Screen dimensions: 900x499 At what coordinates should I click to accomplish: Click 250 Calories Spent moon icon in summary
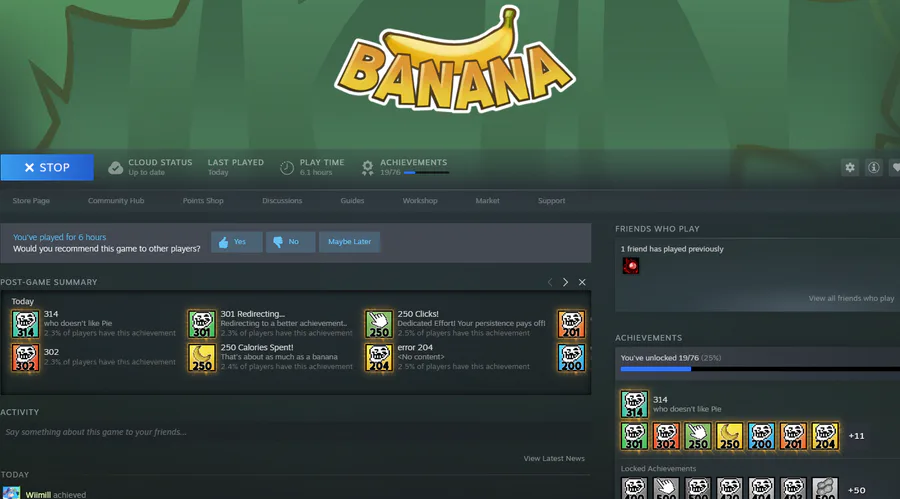202,357
